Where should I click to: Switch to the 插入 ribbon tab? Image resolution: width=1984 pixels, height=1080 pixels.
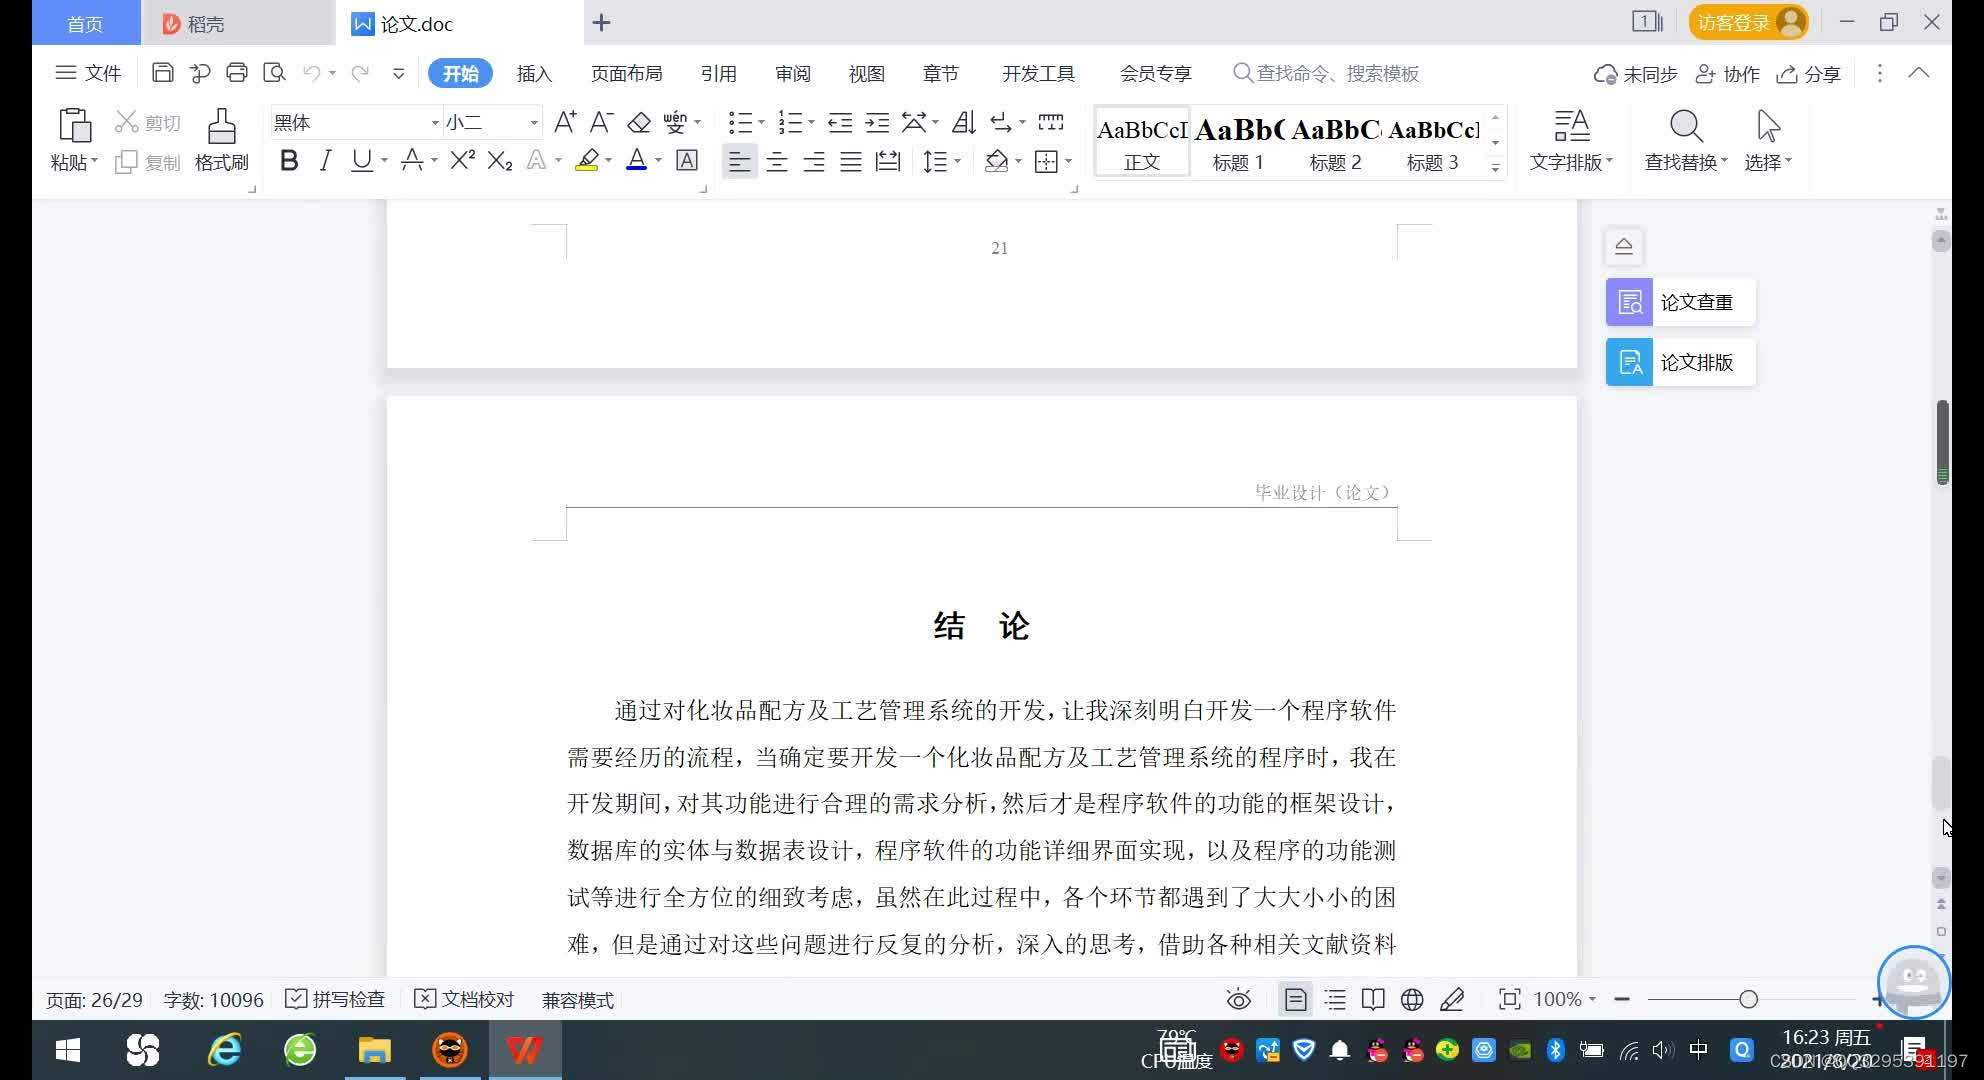534,73
